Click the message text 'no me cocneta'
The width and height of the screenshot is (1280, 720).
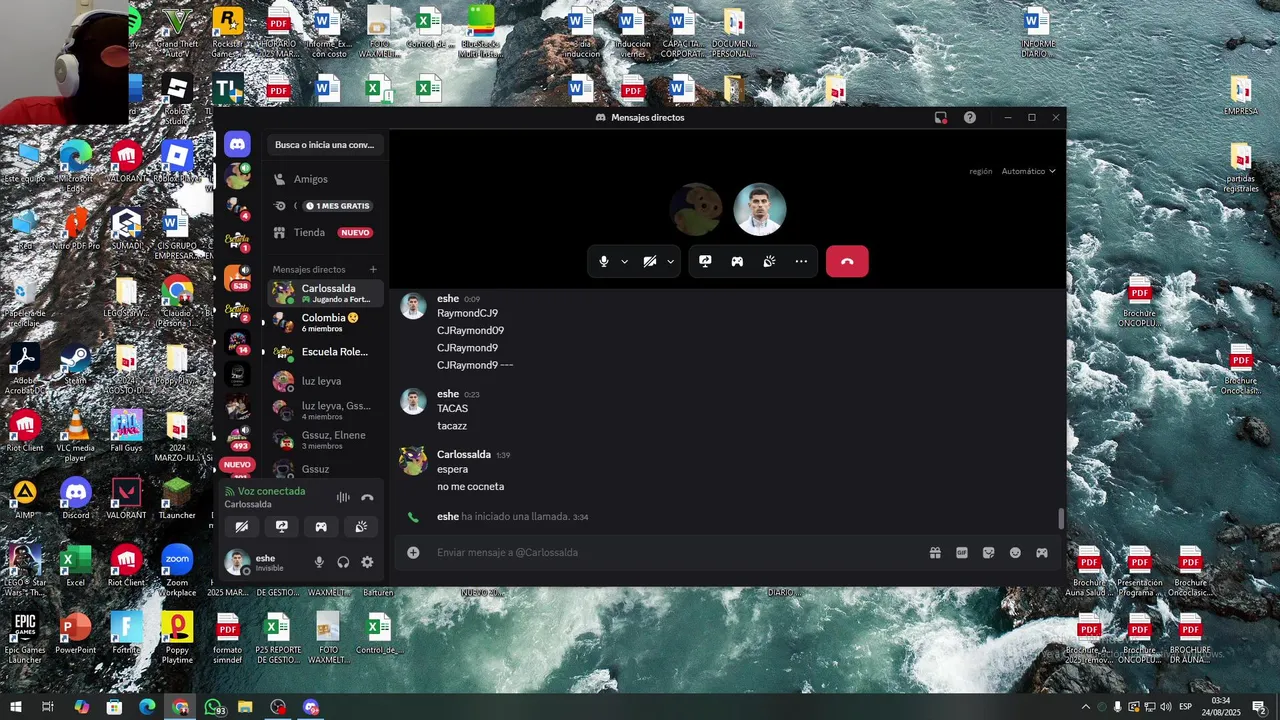coord(470,487)
